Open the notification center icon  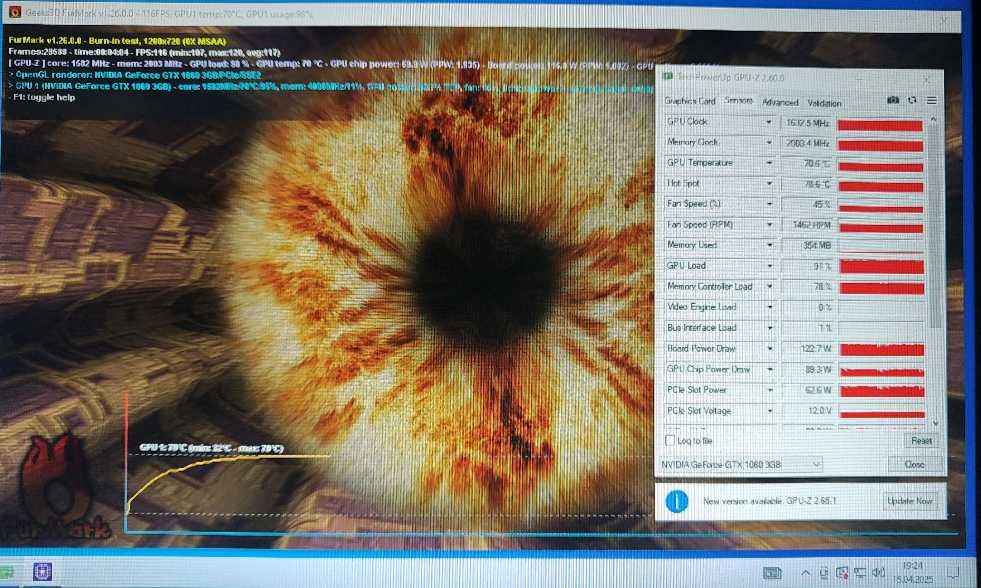click(954, 572)
